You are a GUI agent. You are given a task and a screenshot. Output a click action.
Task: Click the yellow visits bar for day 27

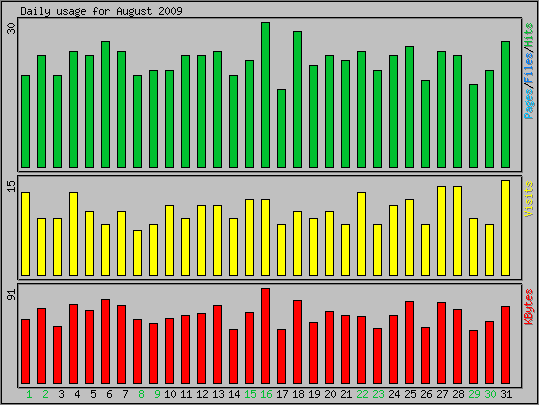tap(441, 231)
